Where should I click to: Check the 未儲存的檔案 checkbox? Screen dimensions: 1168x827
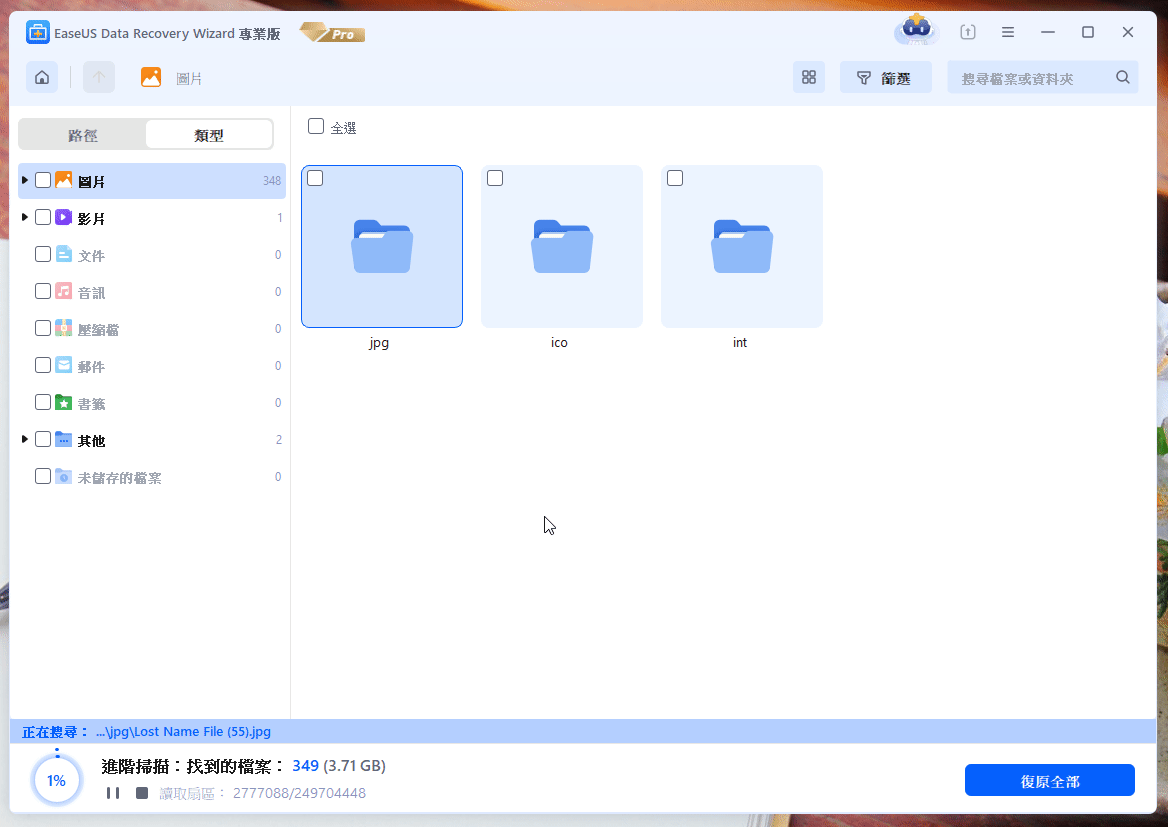(43, 477)
